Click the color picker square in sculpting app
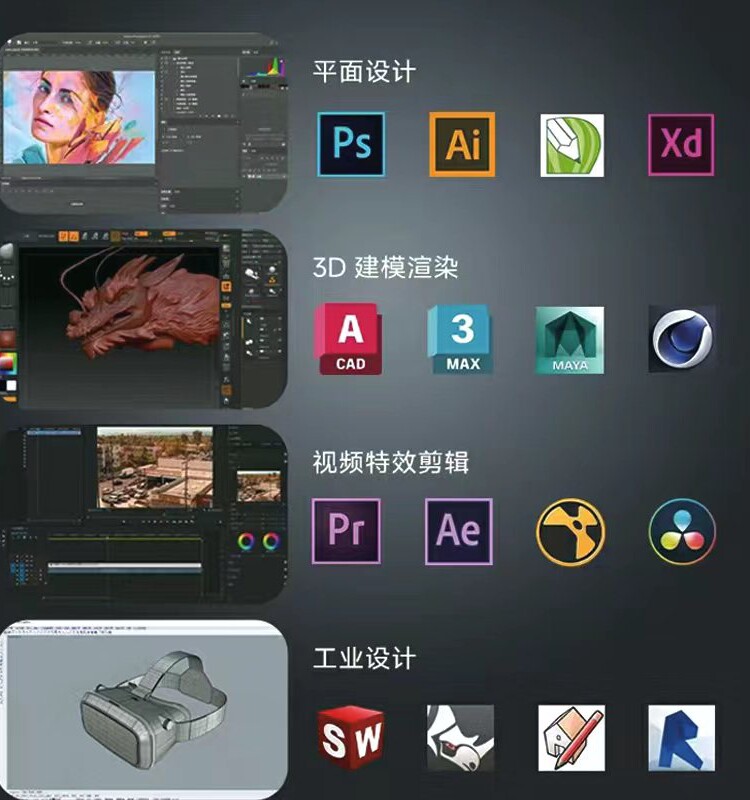 click(8, 363)
